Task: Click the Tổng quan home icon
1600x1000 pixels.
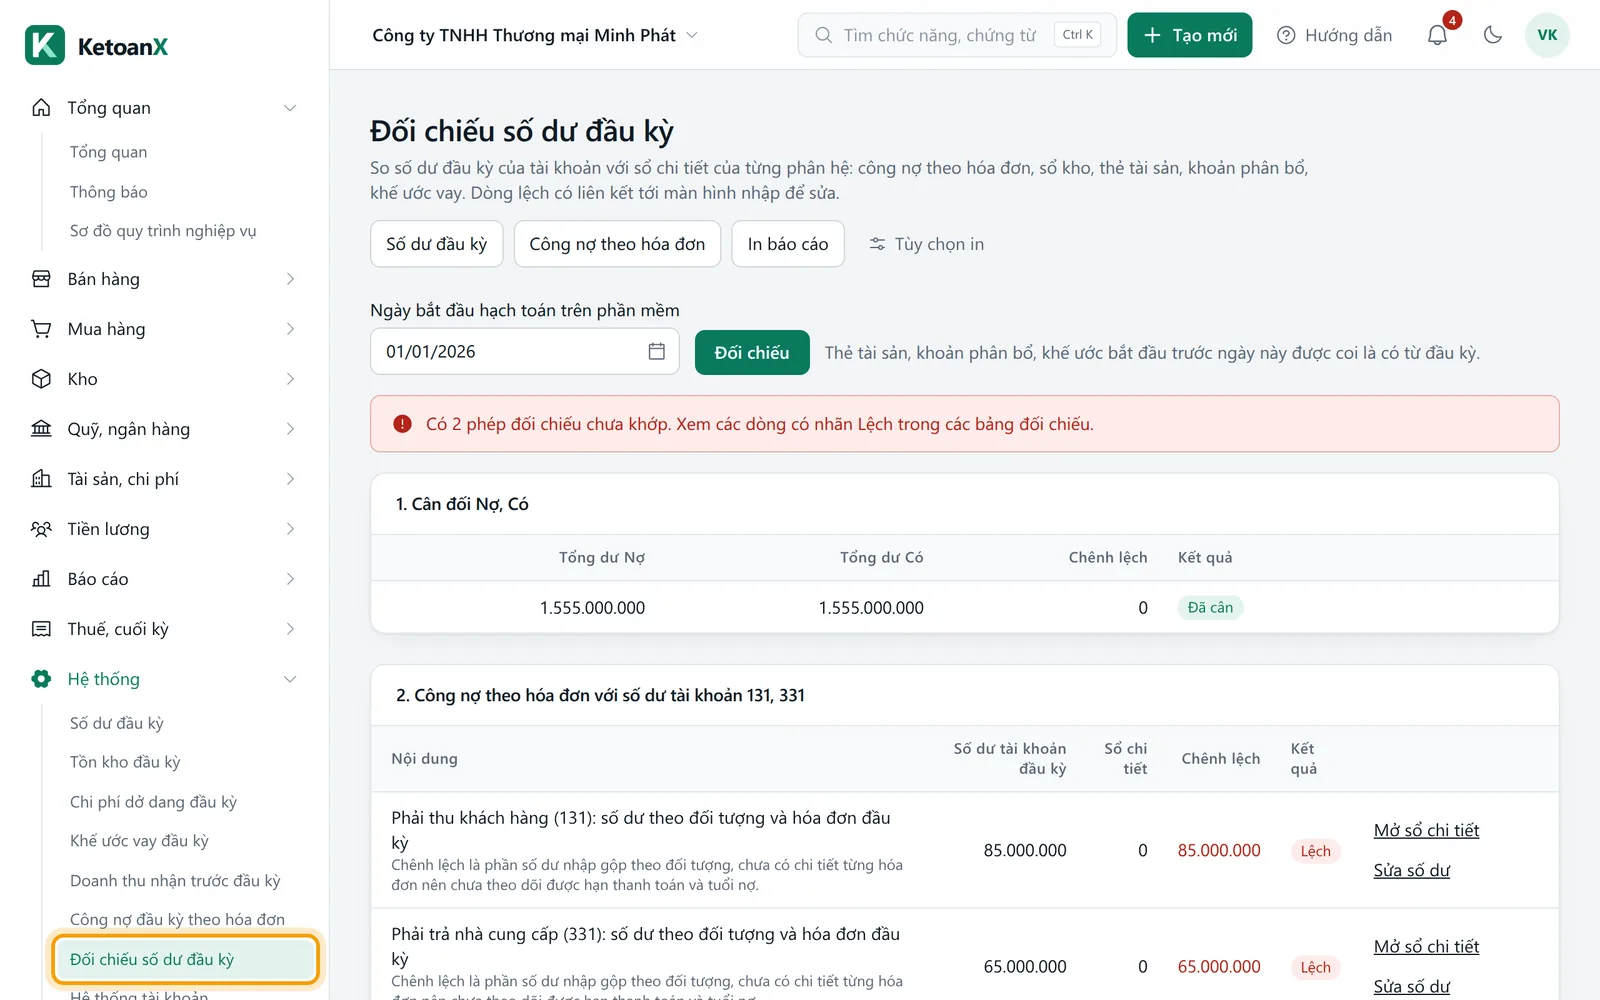Action: tap(41, 108)
